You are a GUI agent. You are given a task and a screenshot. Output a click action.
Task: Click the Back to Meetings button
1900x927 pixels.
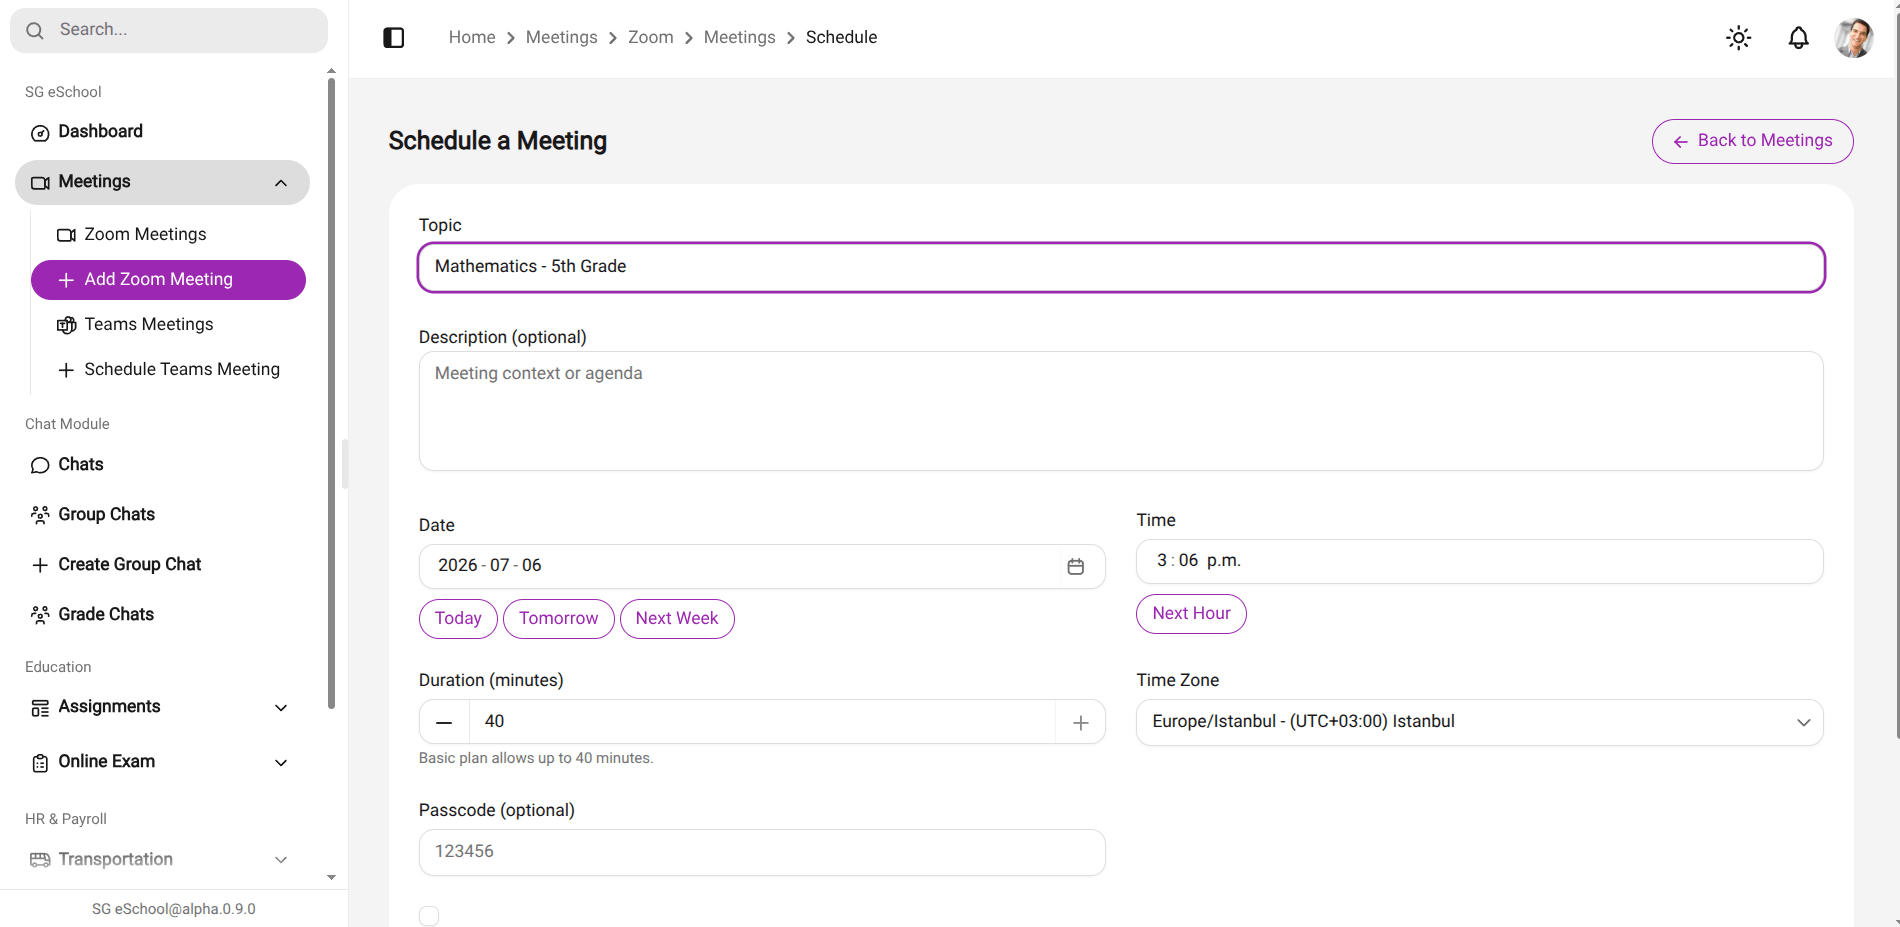tap(1753, 141)
